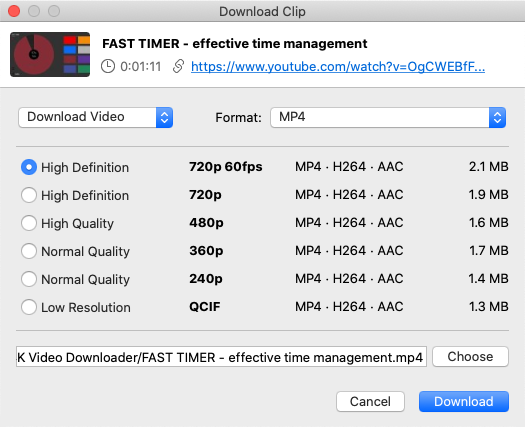Choose Normal Quality 360p radio button

(29, 251)
